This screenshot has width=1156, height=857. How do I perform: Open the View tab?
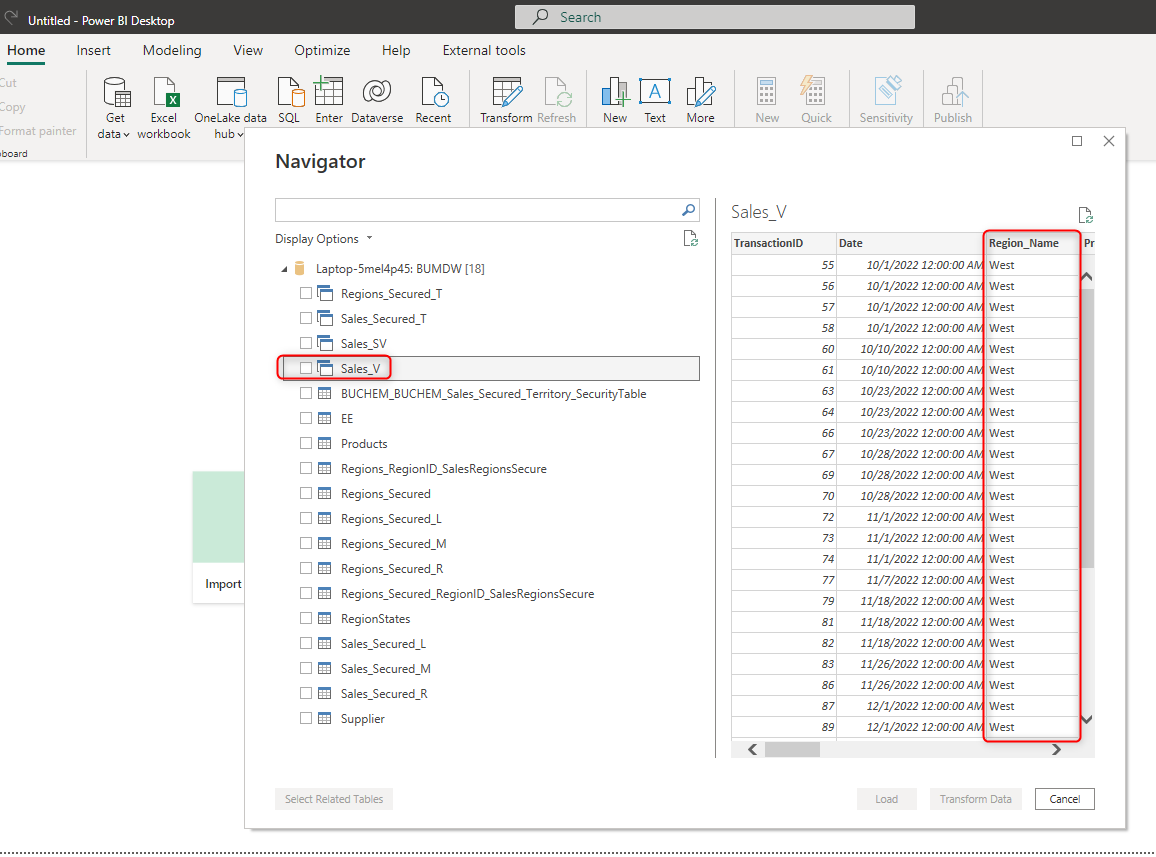tap(248, 50)
